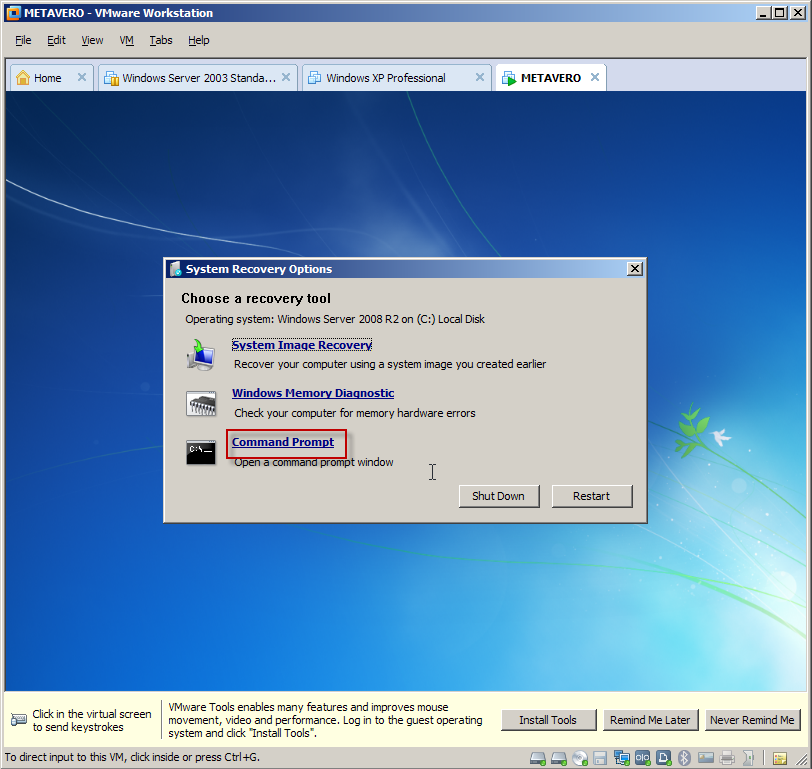Switch to Windows XP Professional tab
The image size is (812, 769).
pos(386,78)
